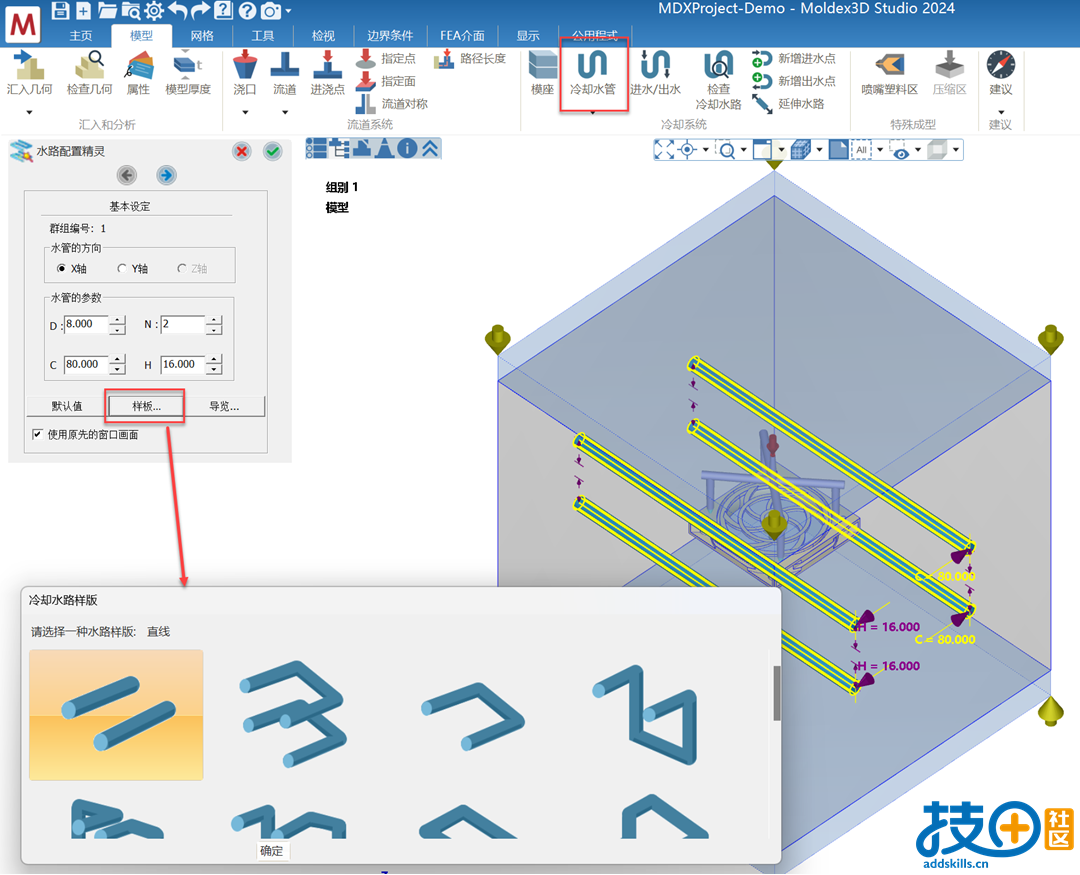Choose the 指定面 assign face tool

[x=386, y=81]
